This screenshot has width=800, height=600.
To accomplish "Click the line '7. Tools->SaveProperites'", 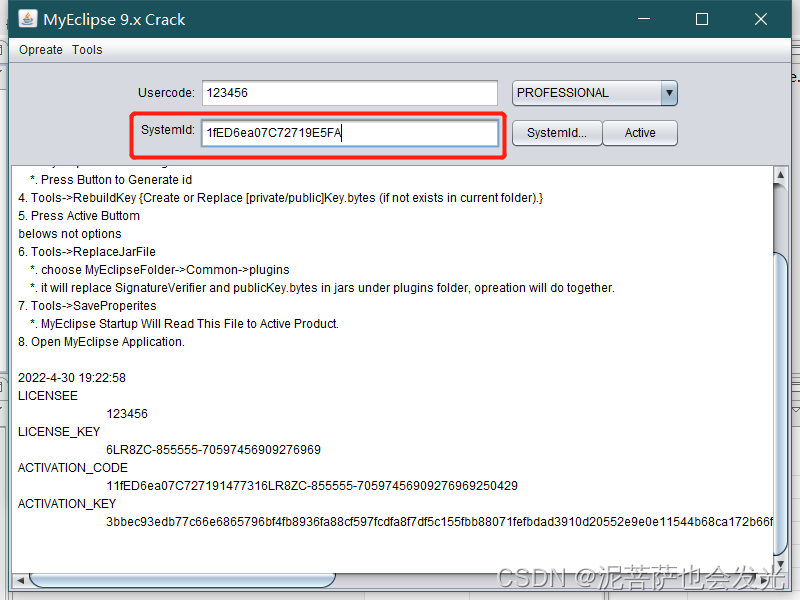I will pos(87,306).
